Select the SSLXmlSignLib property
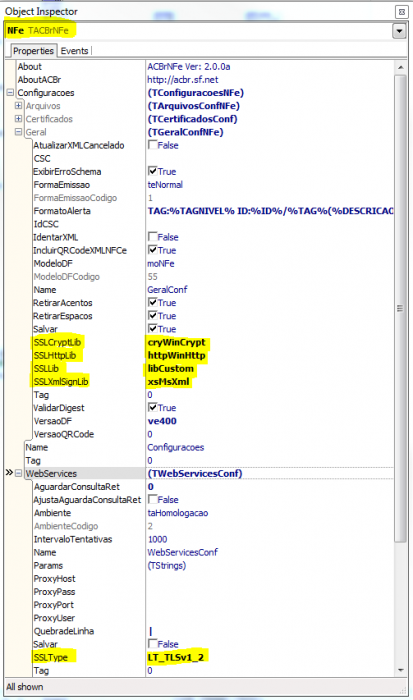Image resolution: width=413 pixels, height=700 pixels. (x=61, y=382)
